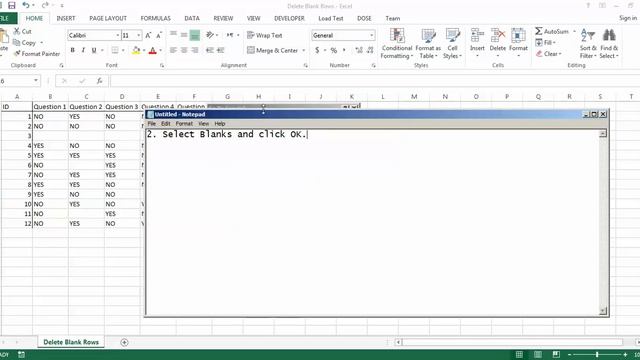
Task: Open Find & Select binoculars menu
Action: click(x=609, y=44)
